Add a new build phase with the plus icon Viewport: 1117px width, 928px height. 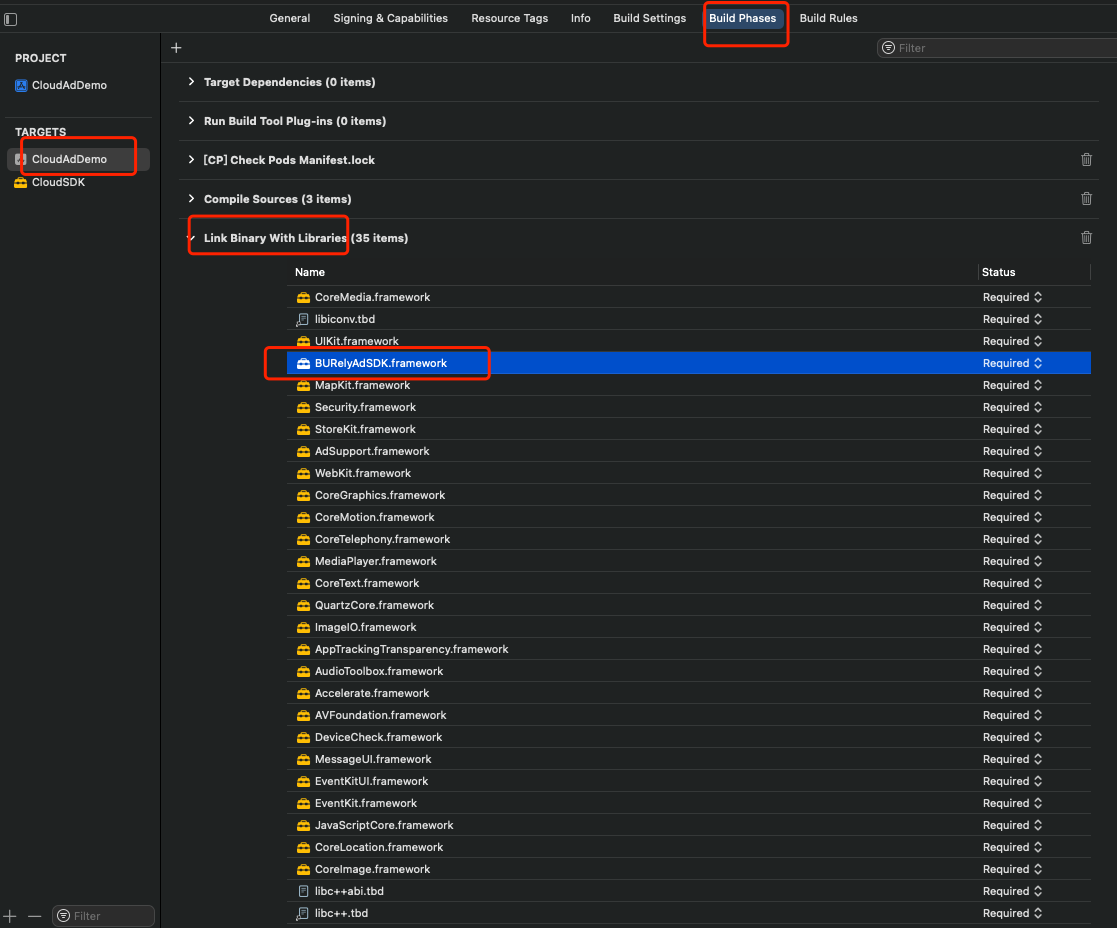tap(177, 48)
